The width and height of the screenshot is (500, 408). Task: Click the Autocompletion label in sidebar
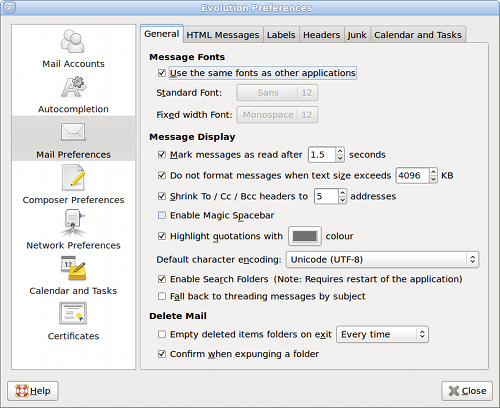coord(73,109)
